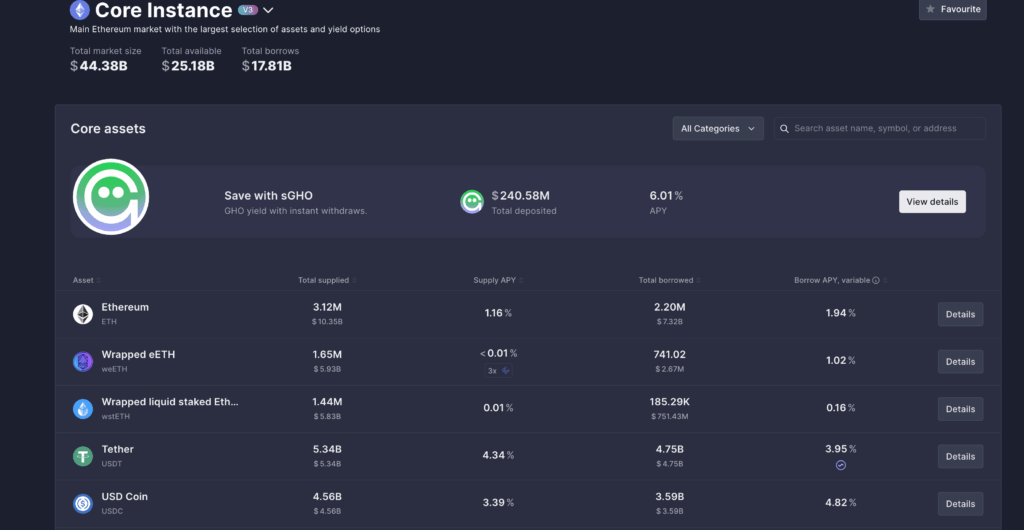Click the Wrapped eETH asset name
Image resolution: width=1024 pixels, height=530 pixels.
(138, 354)
